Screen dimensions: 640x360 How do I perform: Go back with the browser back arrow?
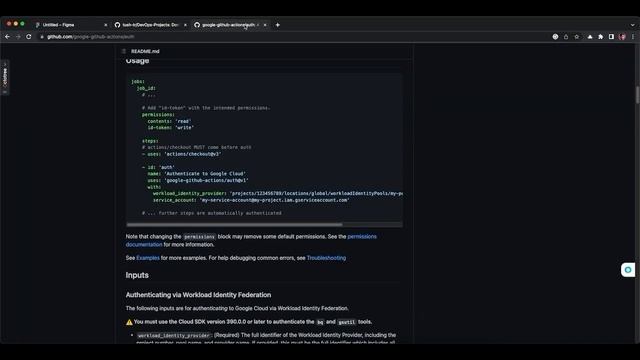7,37
